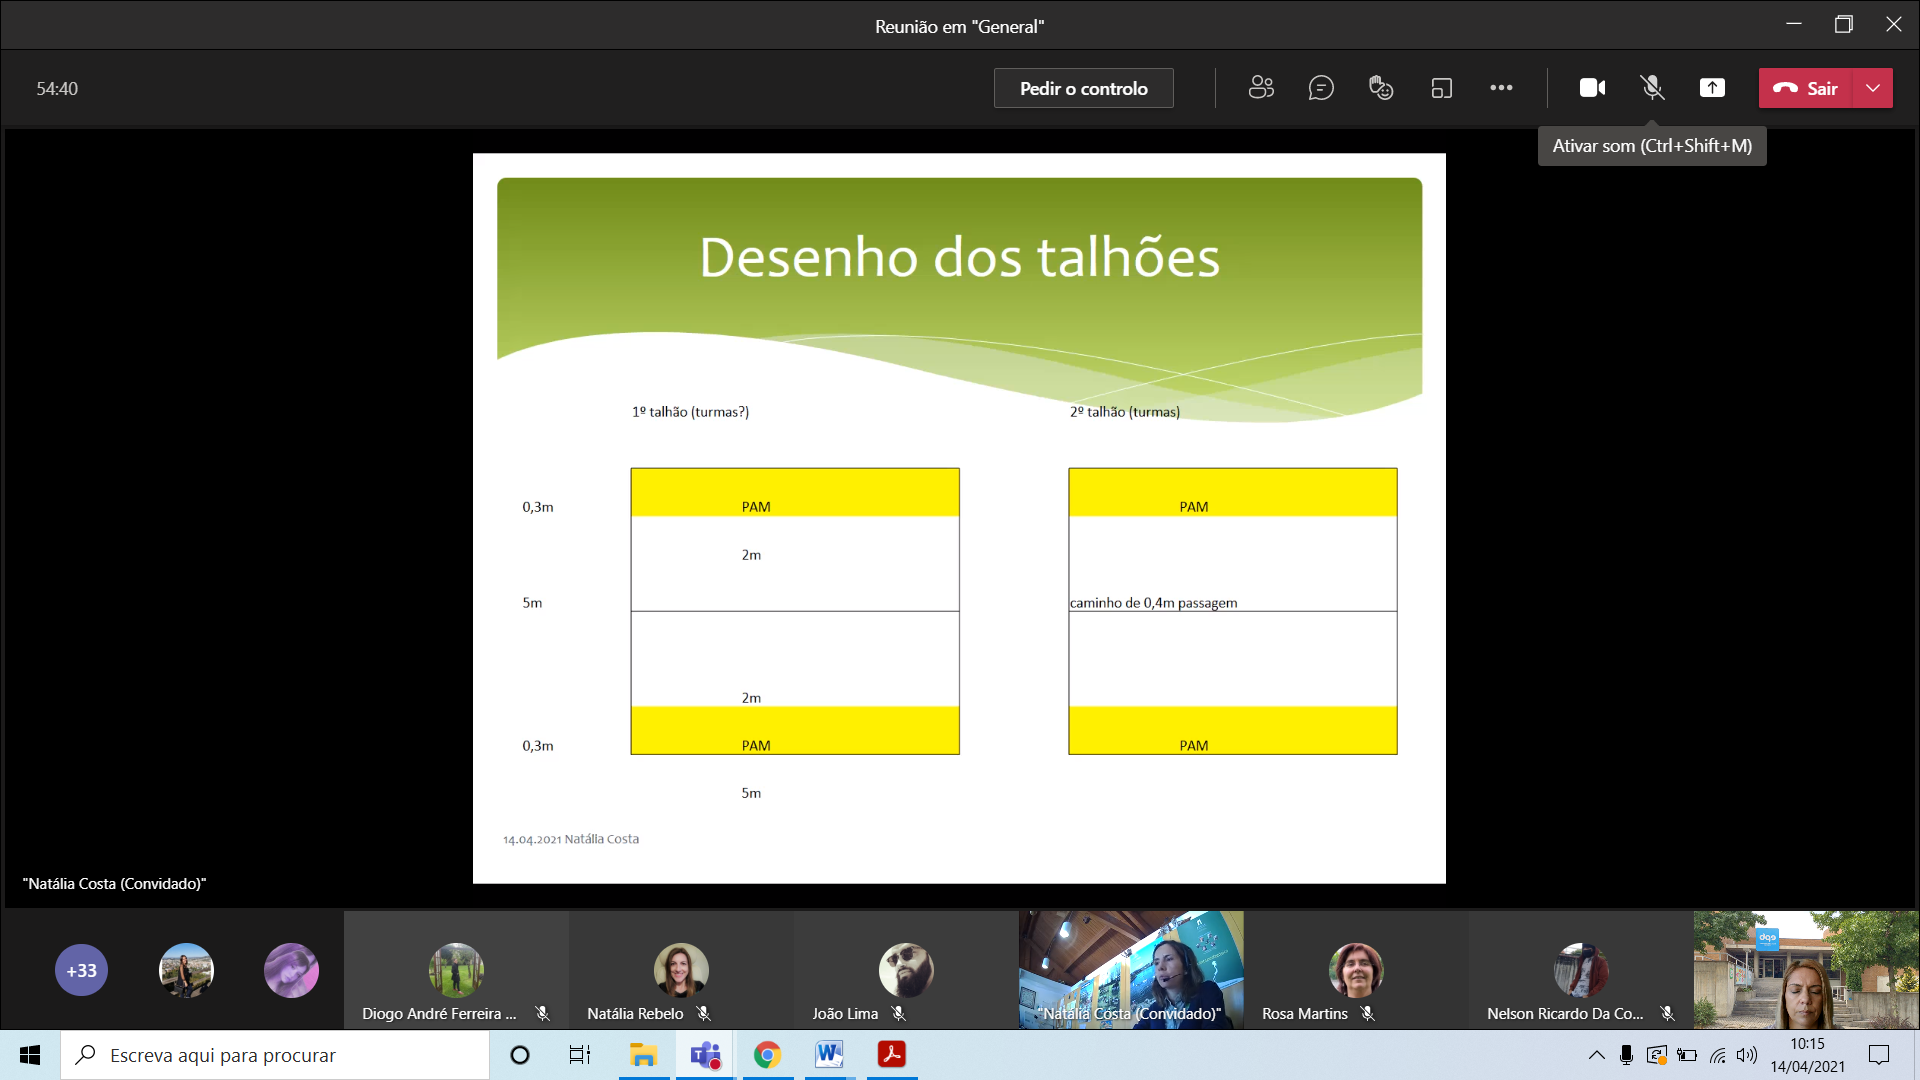Select Rosa Martins participant tile

pos(1356,970)
